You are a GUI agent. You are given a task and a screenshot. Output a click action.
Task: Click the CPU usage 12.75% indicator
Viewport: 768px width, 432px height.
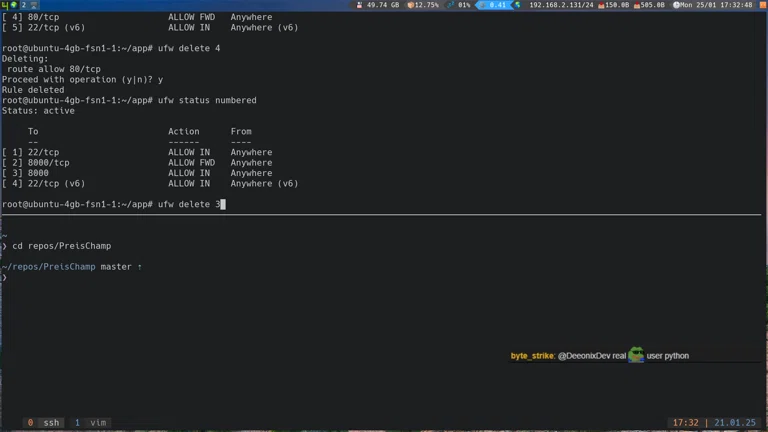coord(423,5)
